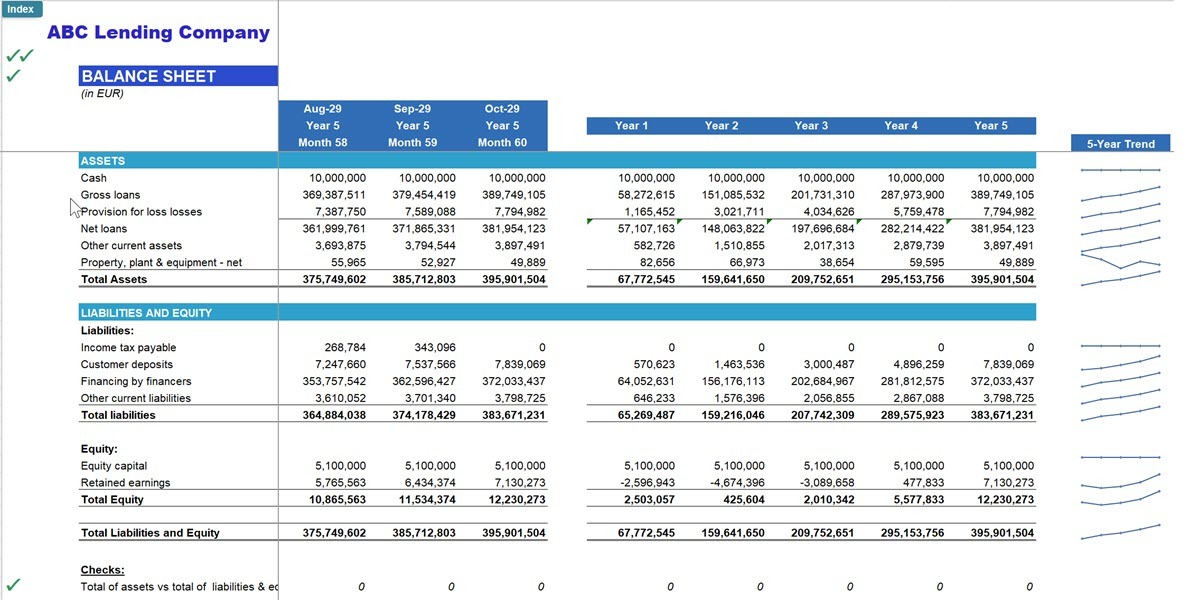Click the Total liabilities trend sparkline
Viewport: 1200px width, 600px height.
1120,414
